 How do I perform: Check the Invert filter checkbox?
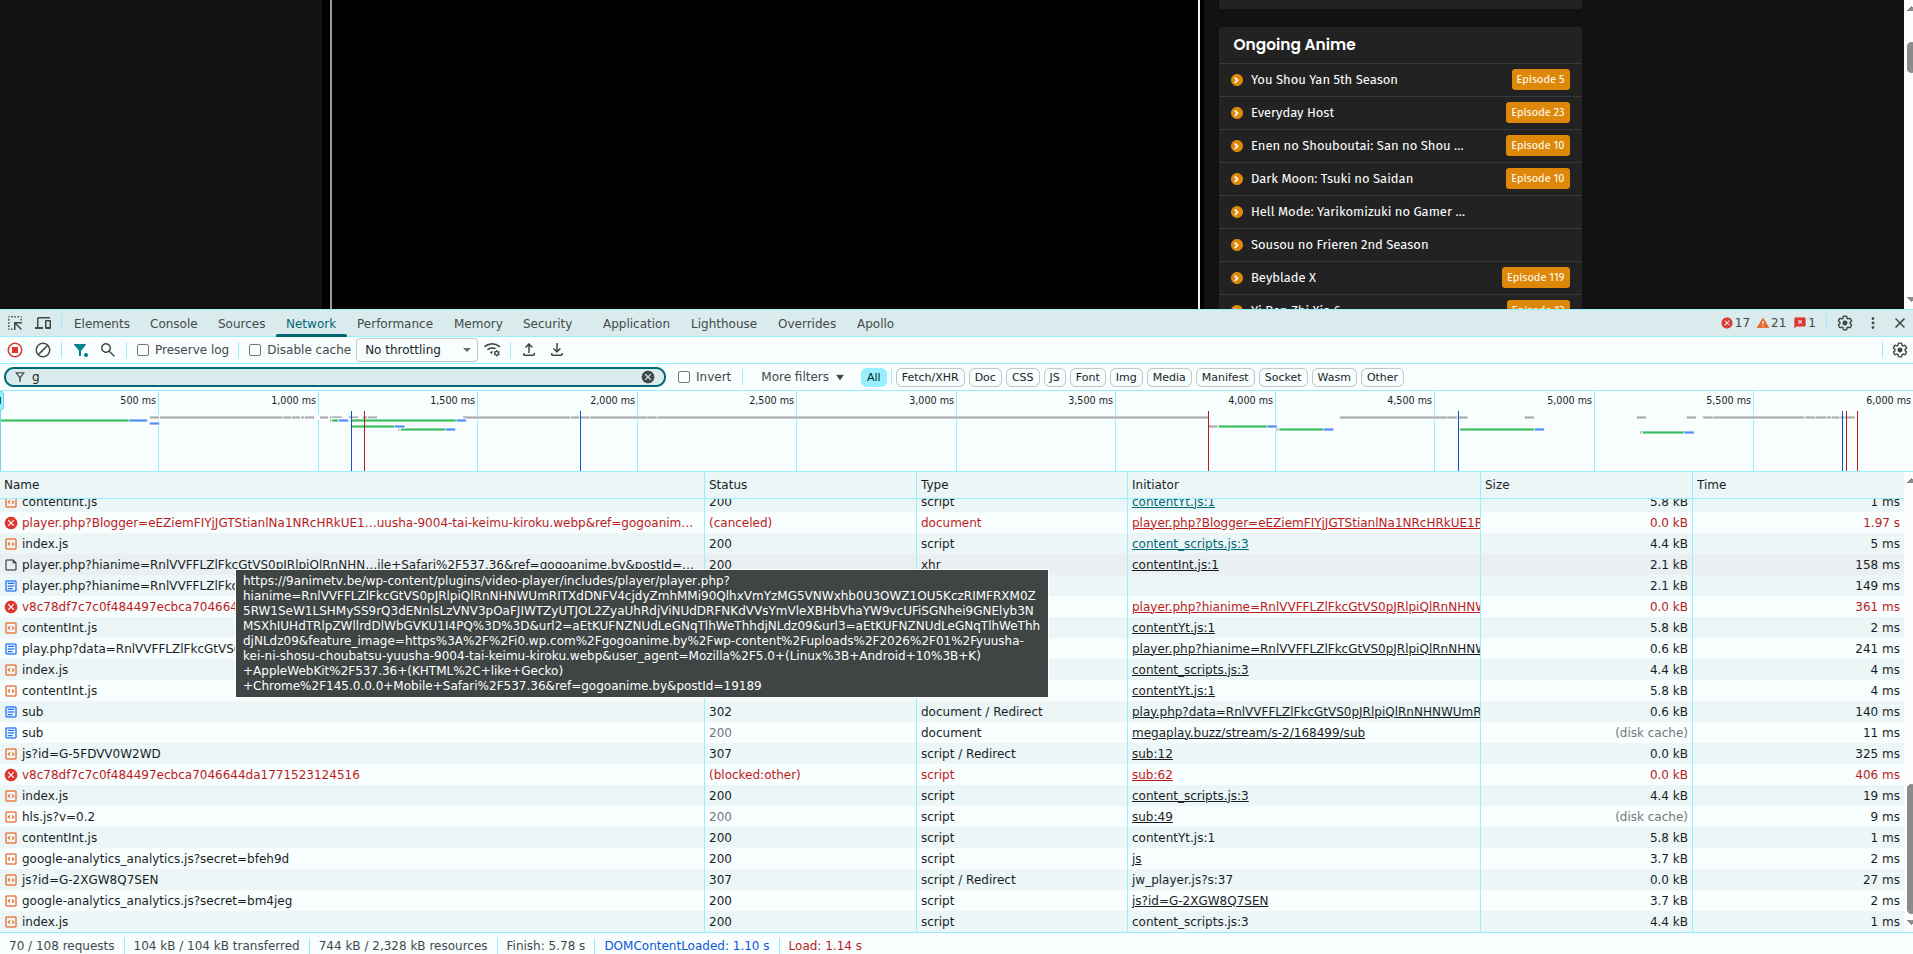(x=684, y=377)
